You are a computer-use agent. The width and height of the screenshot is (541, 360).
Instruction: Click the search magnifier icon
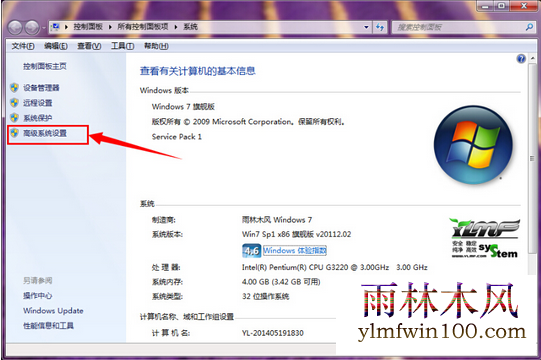click(x=529, y=27)
